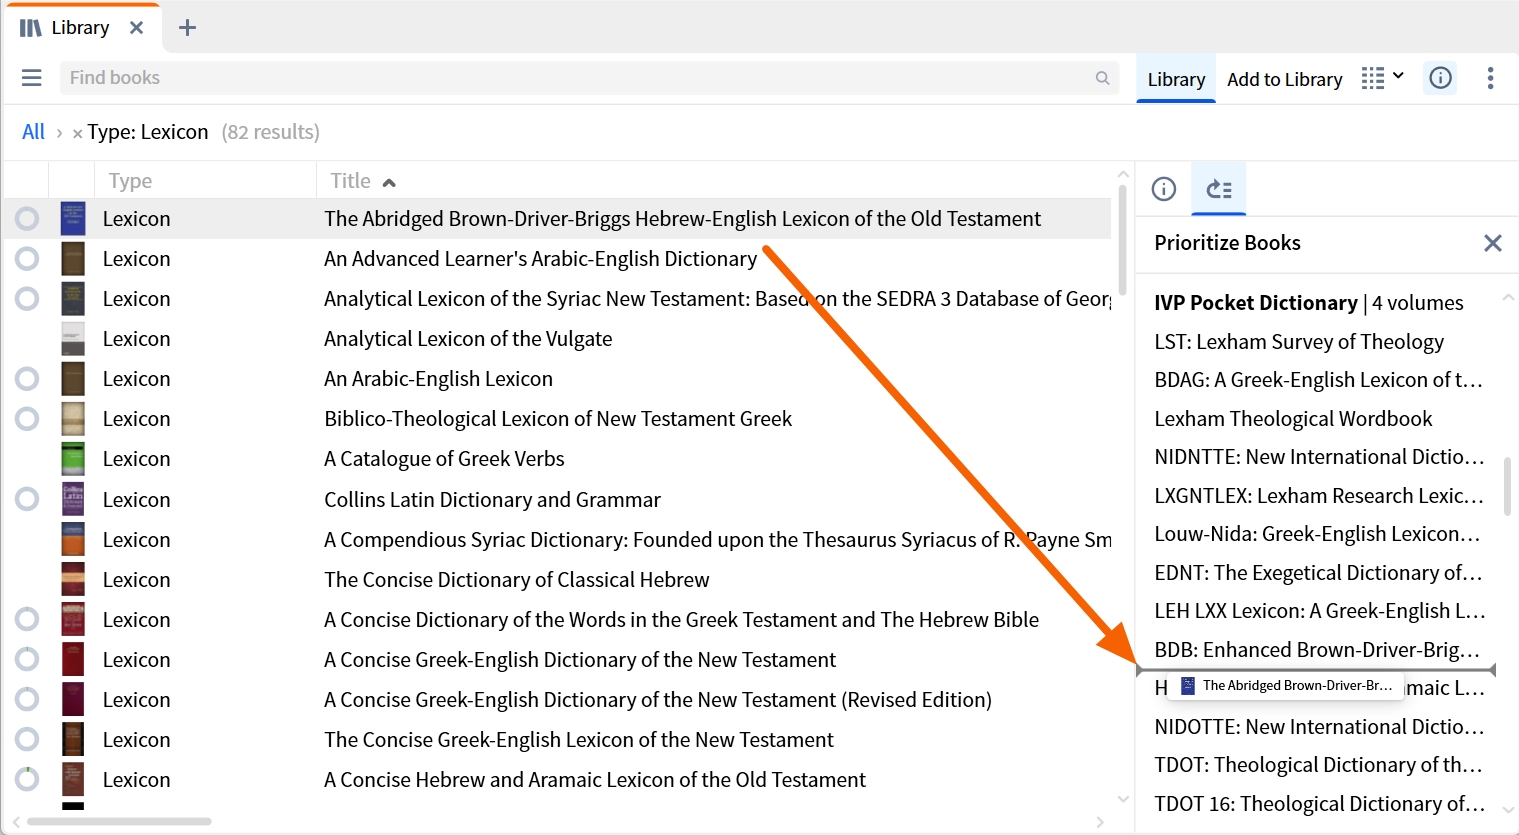Select 'Analytical Lexicon of the Vulgate' title
1519x835 pixels.
468,339
